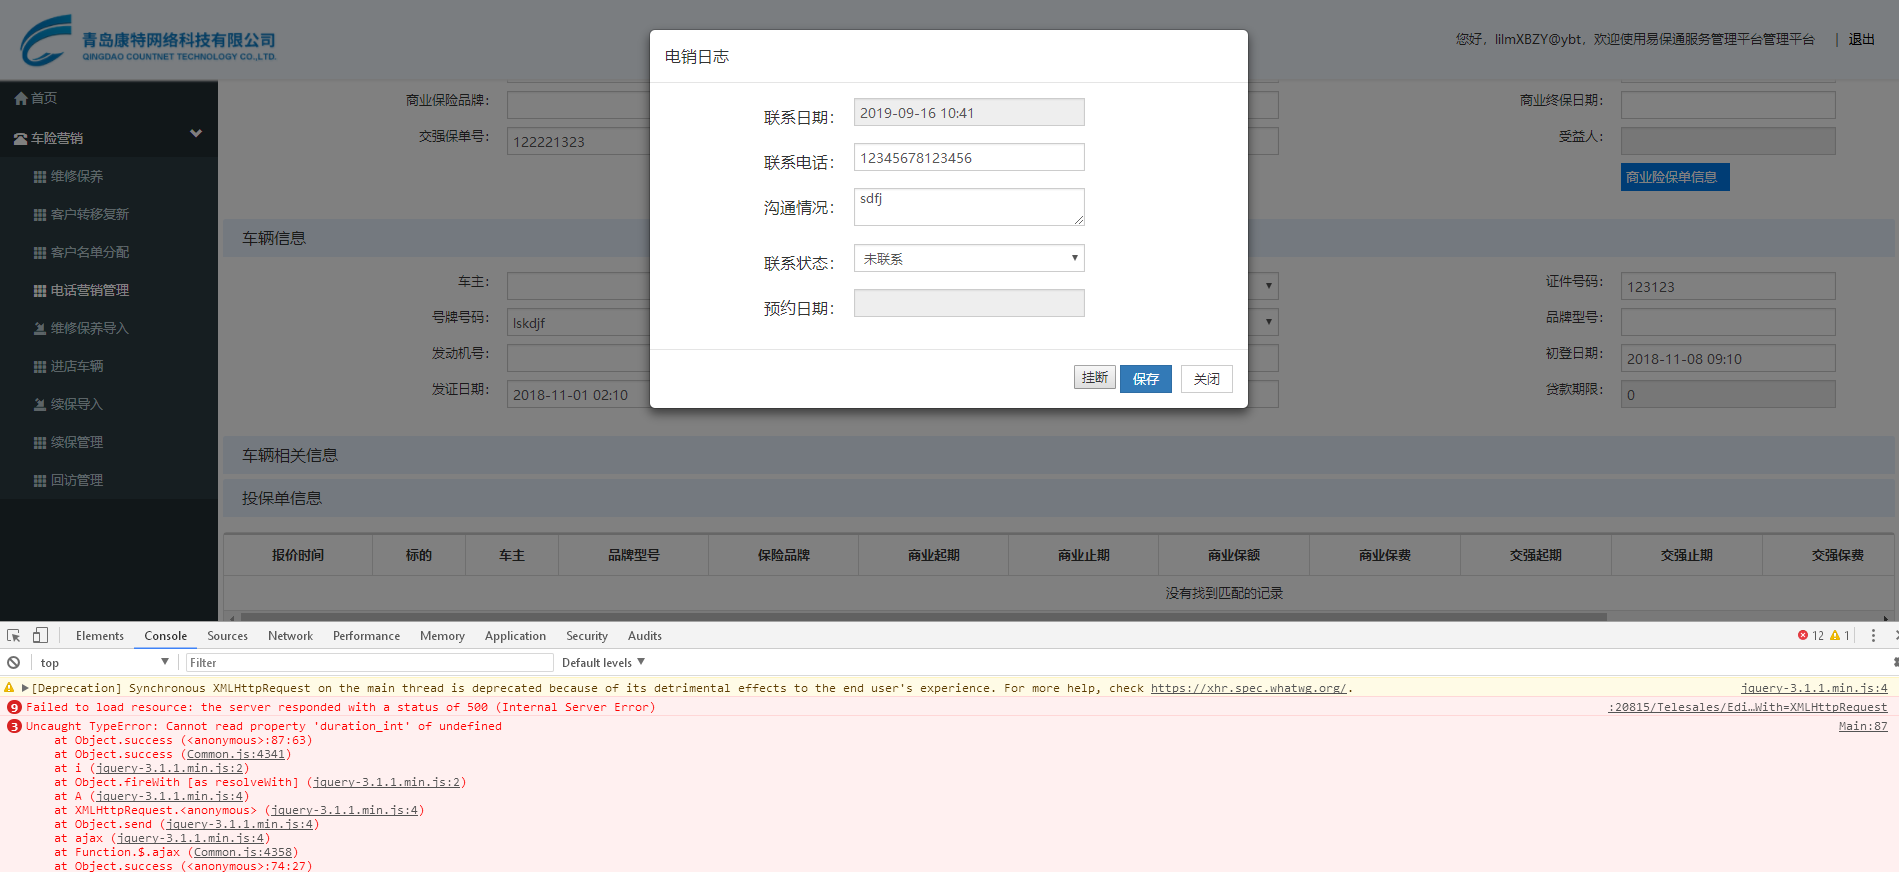Viewport: 1899px width, 872px height.
Task: Click the 报价时间 column header
Action: (298, 555)
